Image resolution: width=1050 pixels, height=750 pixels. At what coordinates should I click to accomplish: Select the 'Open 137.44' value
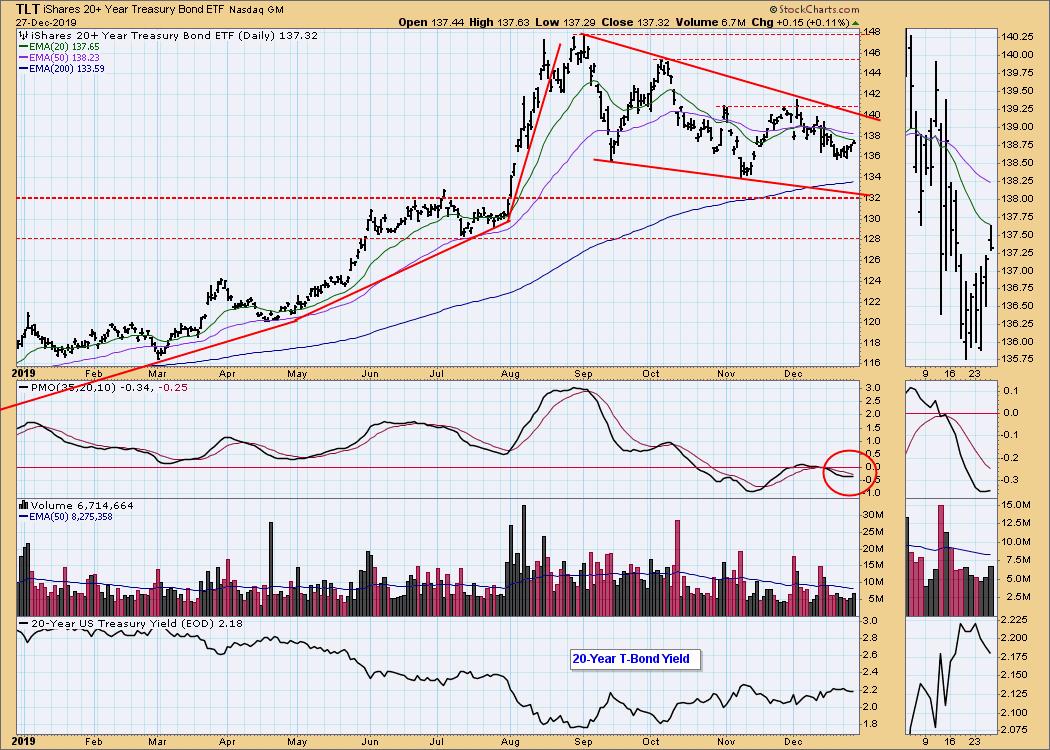[429, 22]
